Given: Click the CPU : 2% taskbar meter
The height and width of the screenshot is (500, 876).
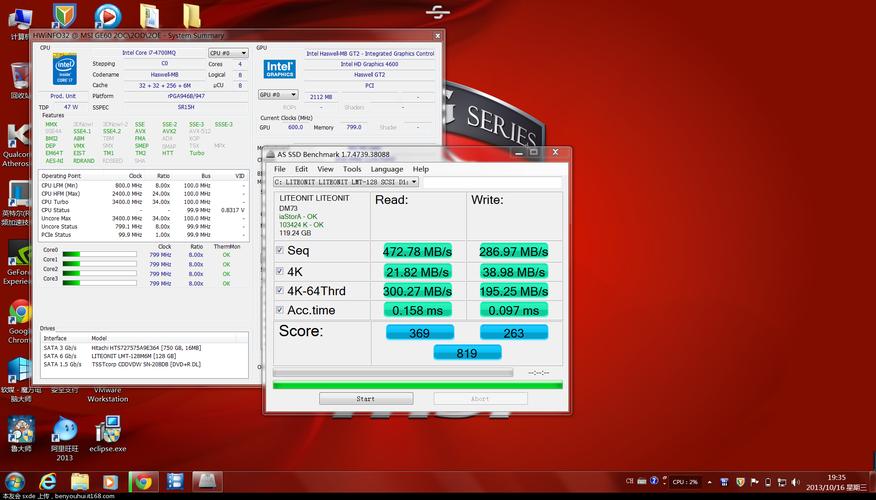Looking at the screenshot, I should click(x=685, y=482).
